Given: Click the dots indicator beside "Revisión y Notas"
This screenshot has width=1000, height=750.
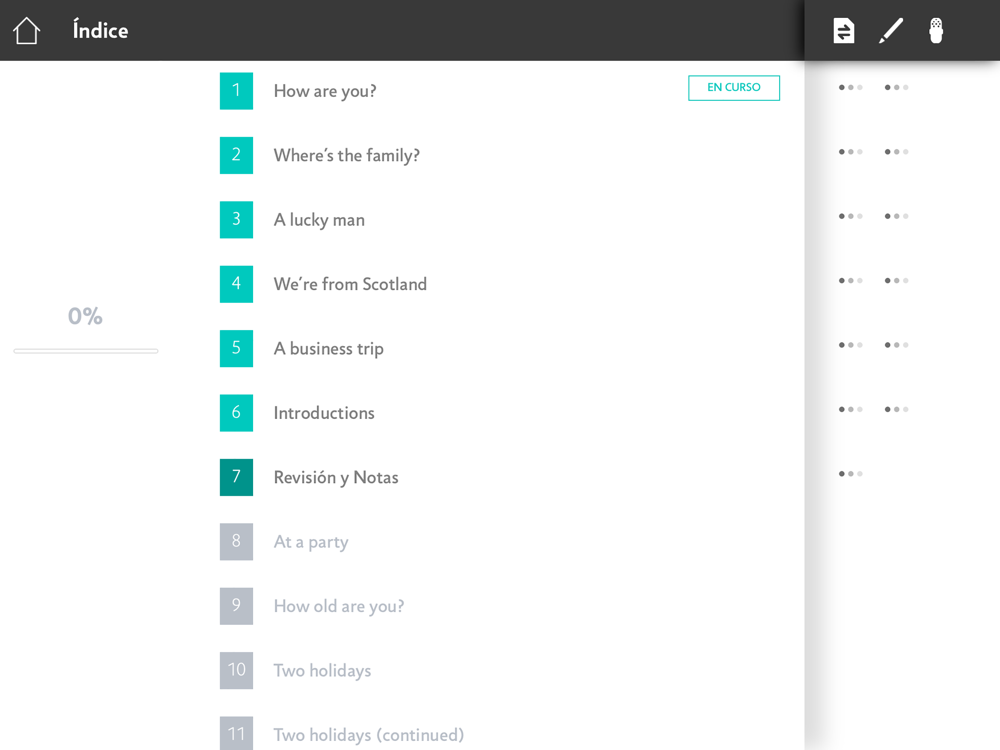Looking at the screenshot, I should pos(850,474).
